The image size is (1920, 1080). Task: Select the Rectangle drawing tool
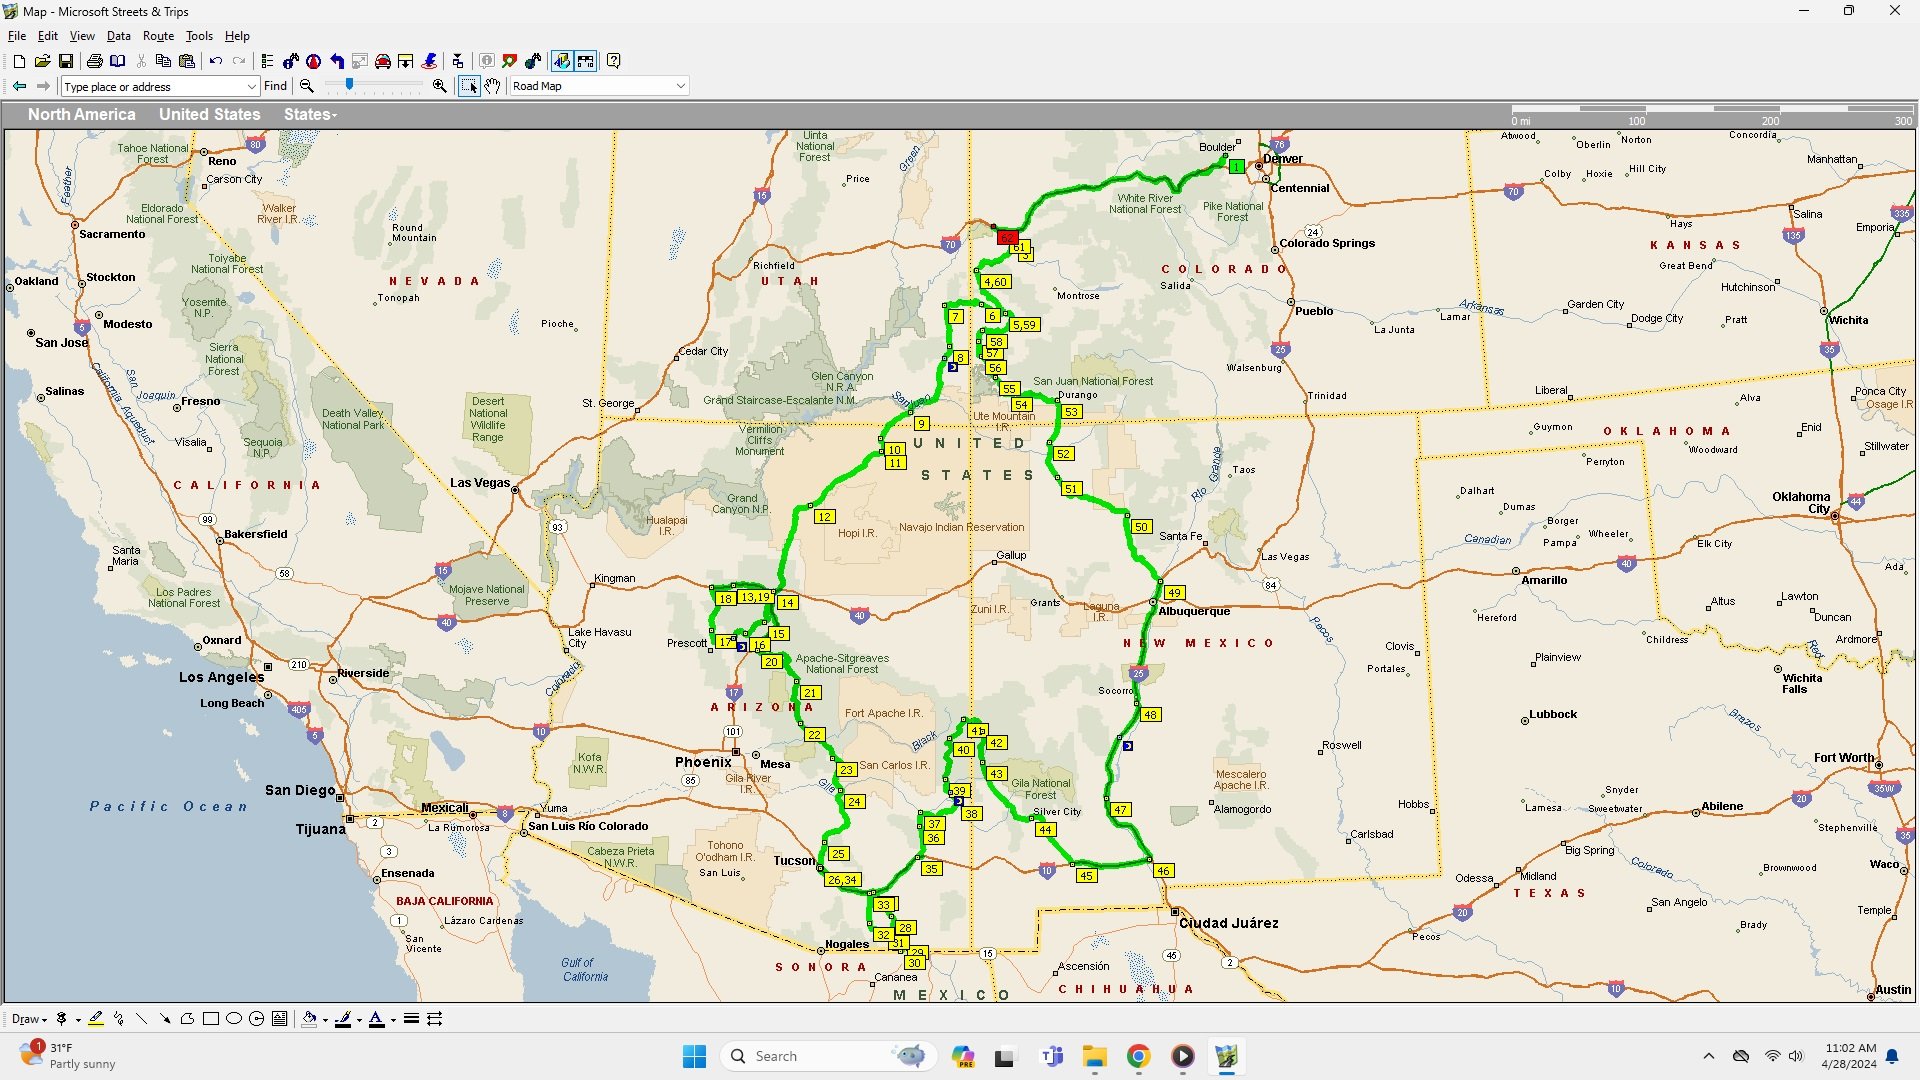211,1019
